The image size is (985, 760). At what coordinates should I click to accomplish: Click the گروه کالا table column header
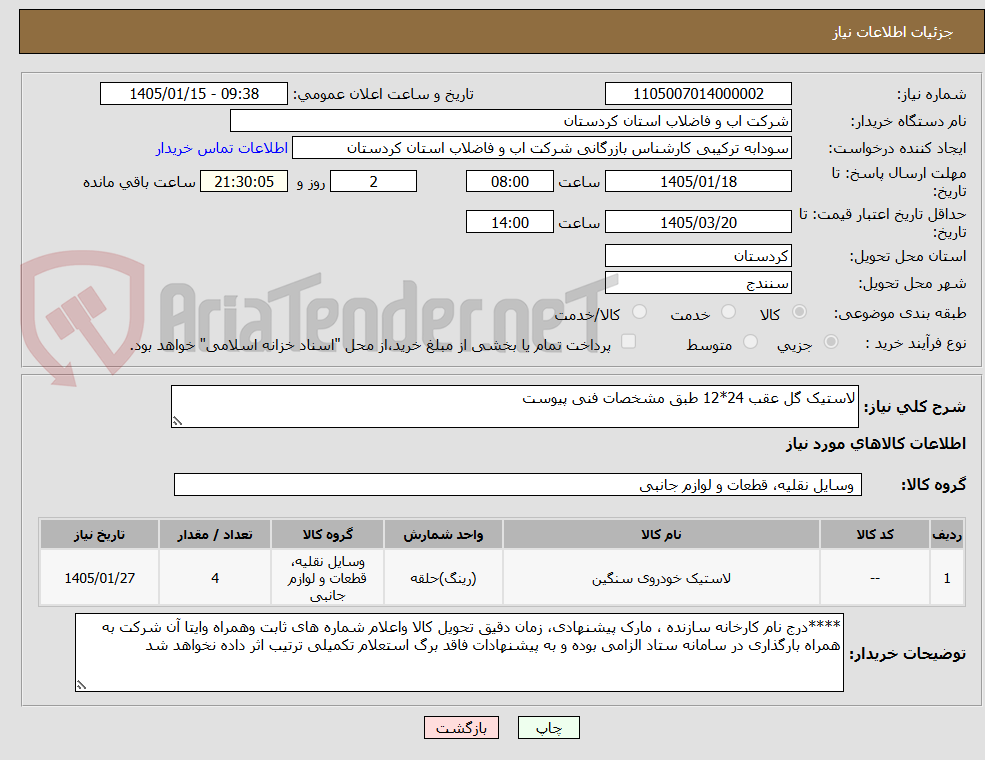tap(327, 535)
